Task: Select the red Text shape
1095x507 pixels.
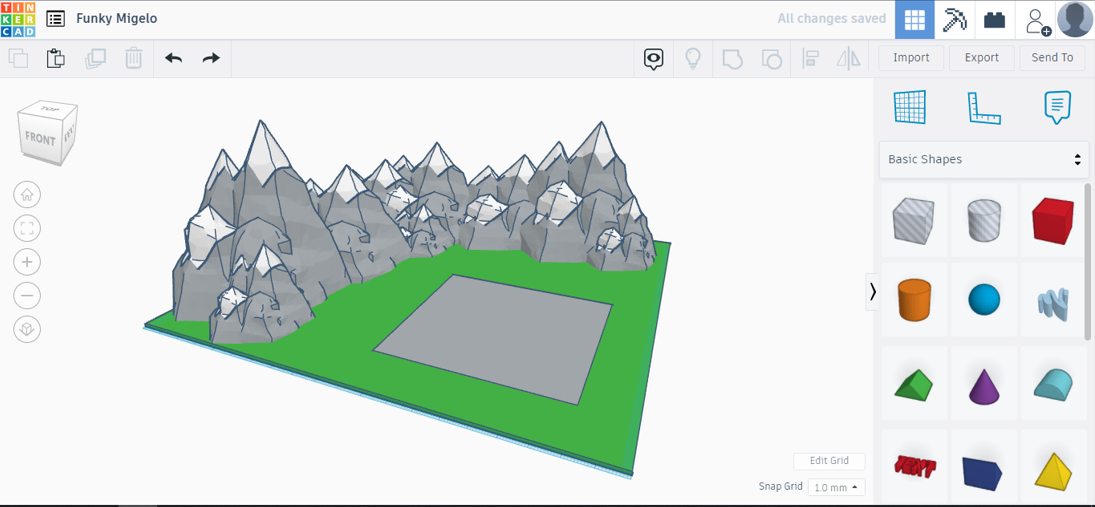Action: 914,465
